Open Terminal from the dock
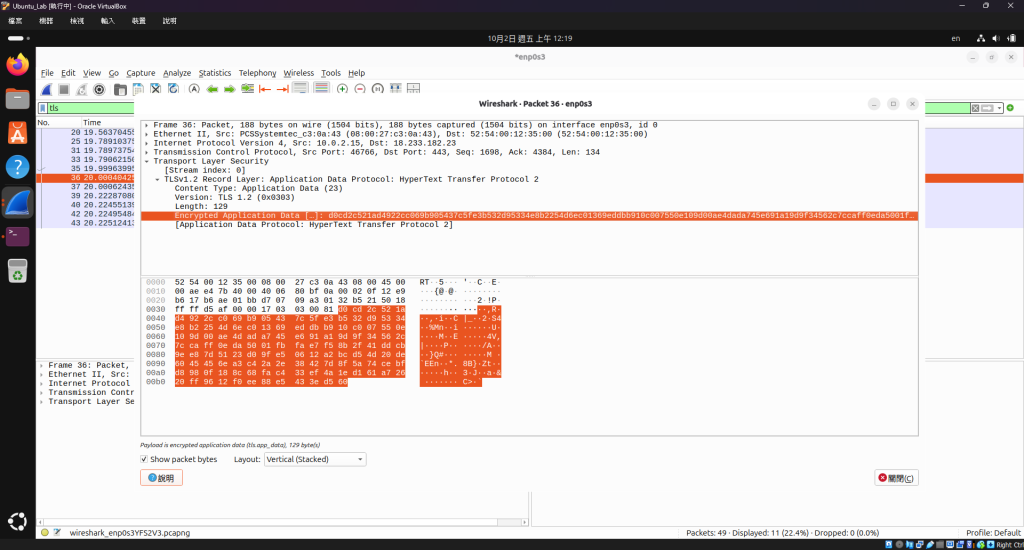The height and width of the screenshot is (550, 1024). coord(18,236)
